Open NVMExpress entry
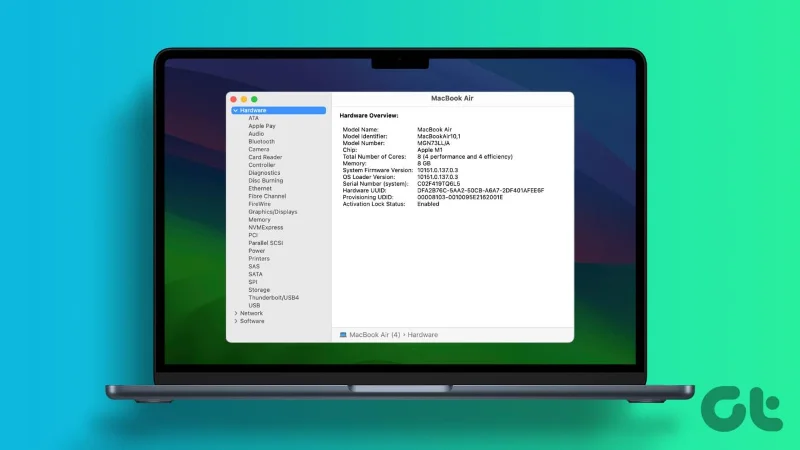 (265, 228)
